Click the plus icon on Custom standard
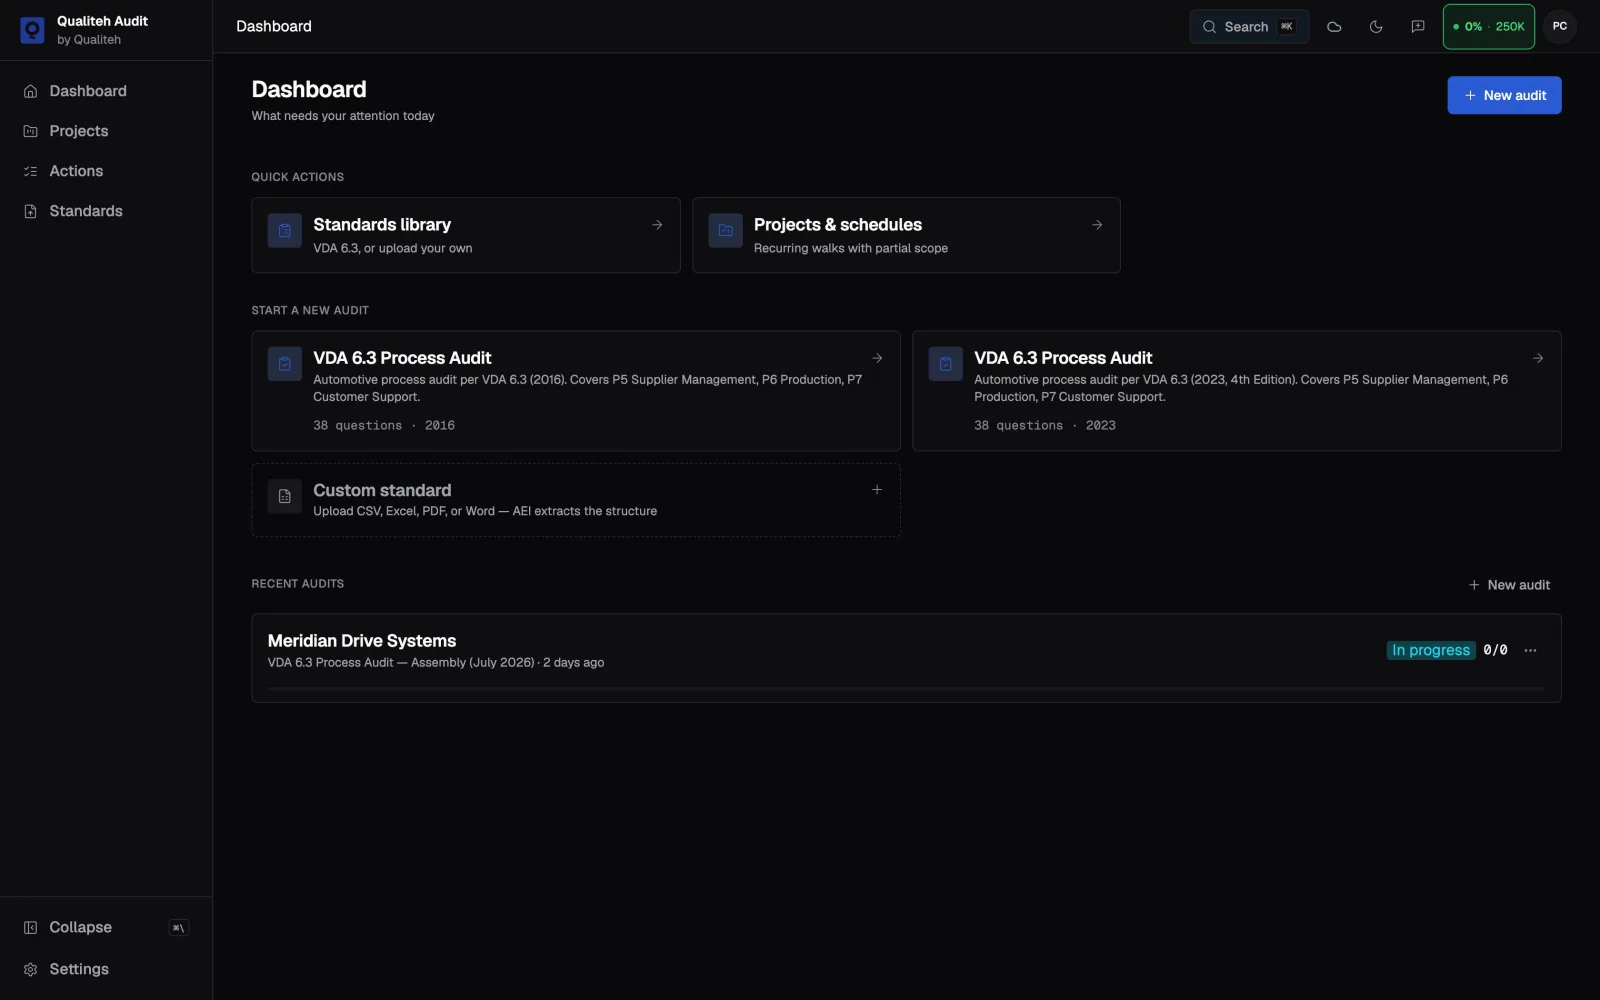Screen dimensions: 1600x1000 click(x=877, y=490)
